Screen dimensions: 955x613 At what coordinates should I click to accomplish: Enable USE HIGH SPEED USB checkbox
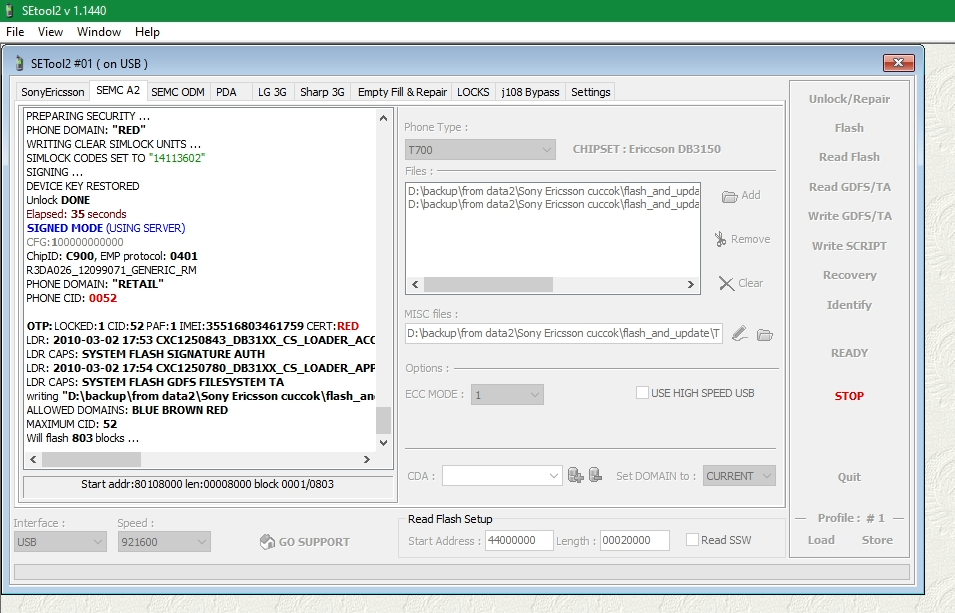(x=642, y=393)
